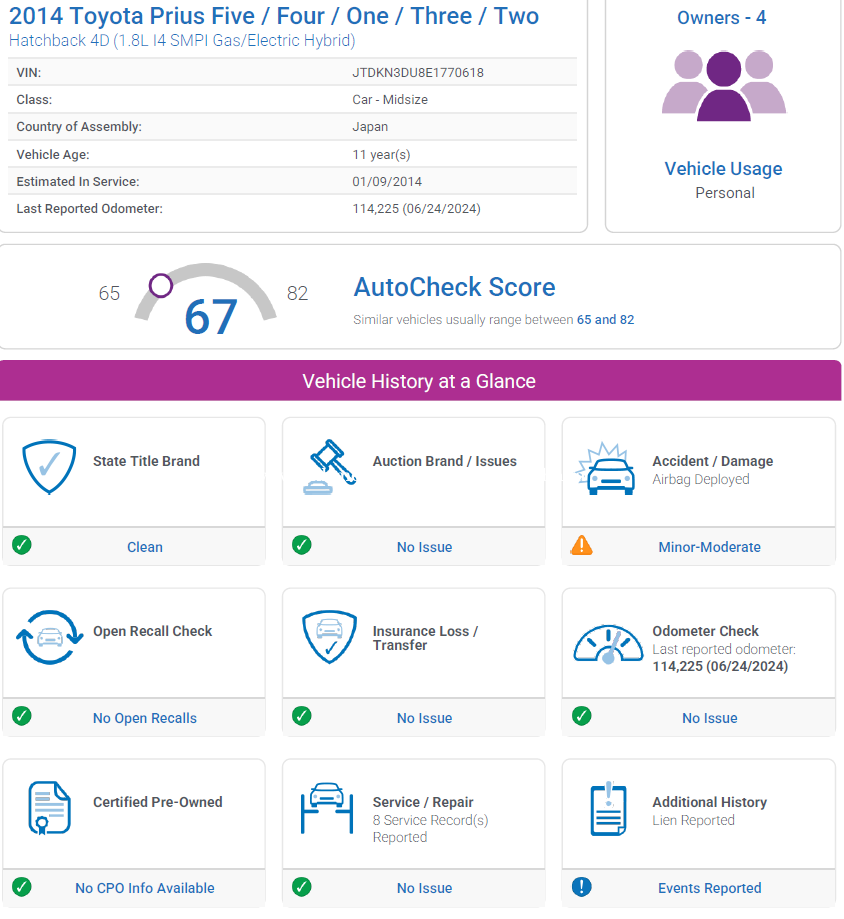Open the No CPO Info Available link
The height and width of the screenshot is (919, 844).
coord(145,888)
